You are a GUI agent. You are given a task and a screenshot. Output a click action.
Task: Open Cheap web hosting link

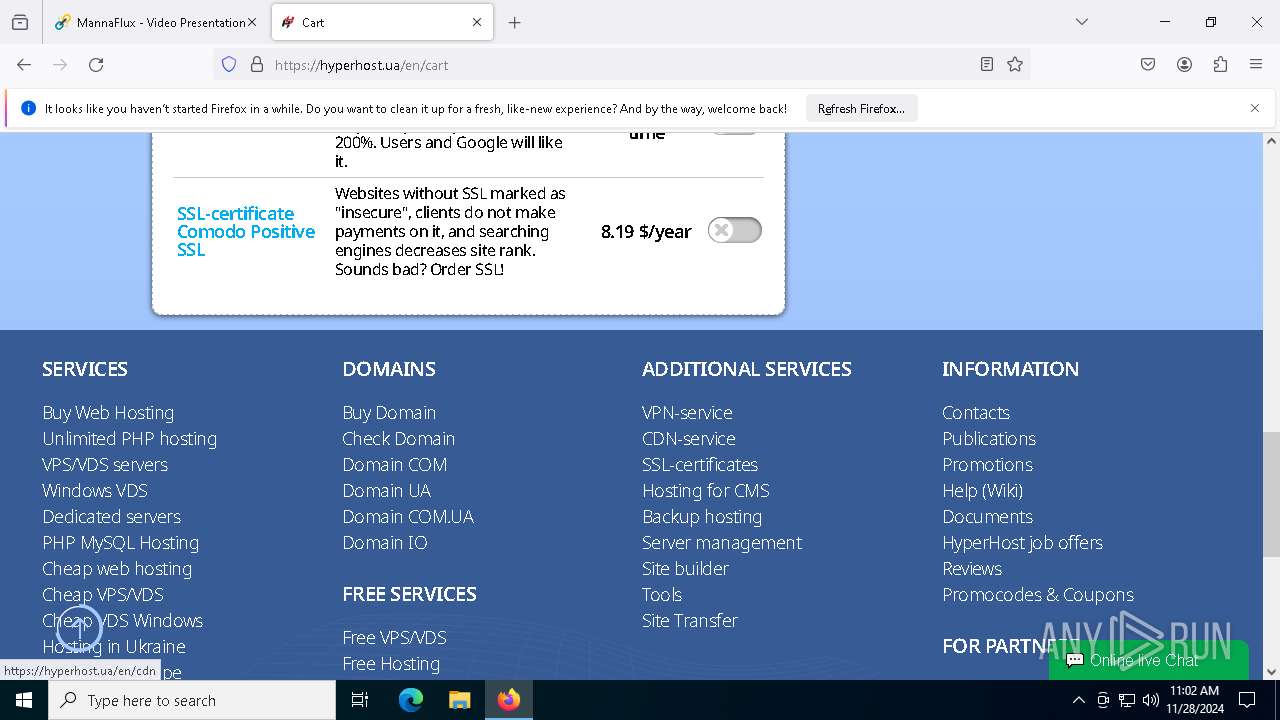click(117, 568)
